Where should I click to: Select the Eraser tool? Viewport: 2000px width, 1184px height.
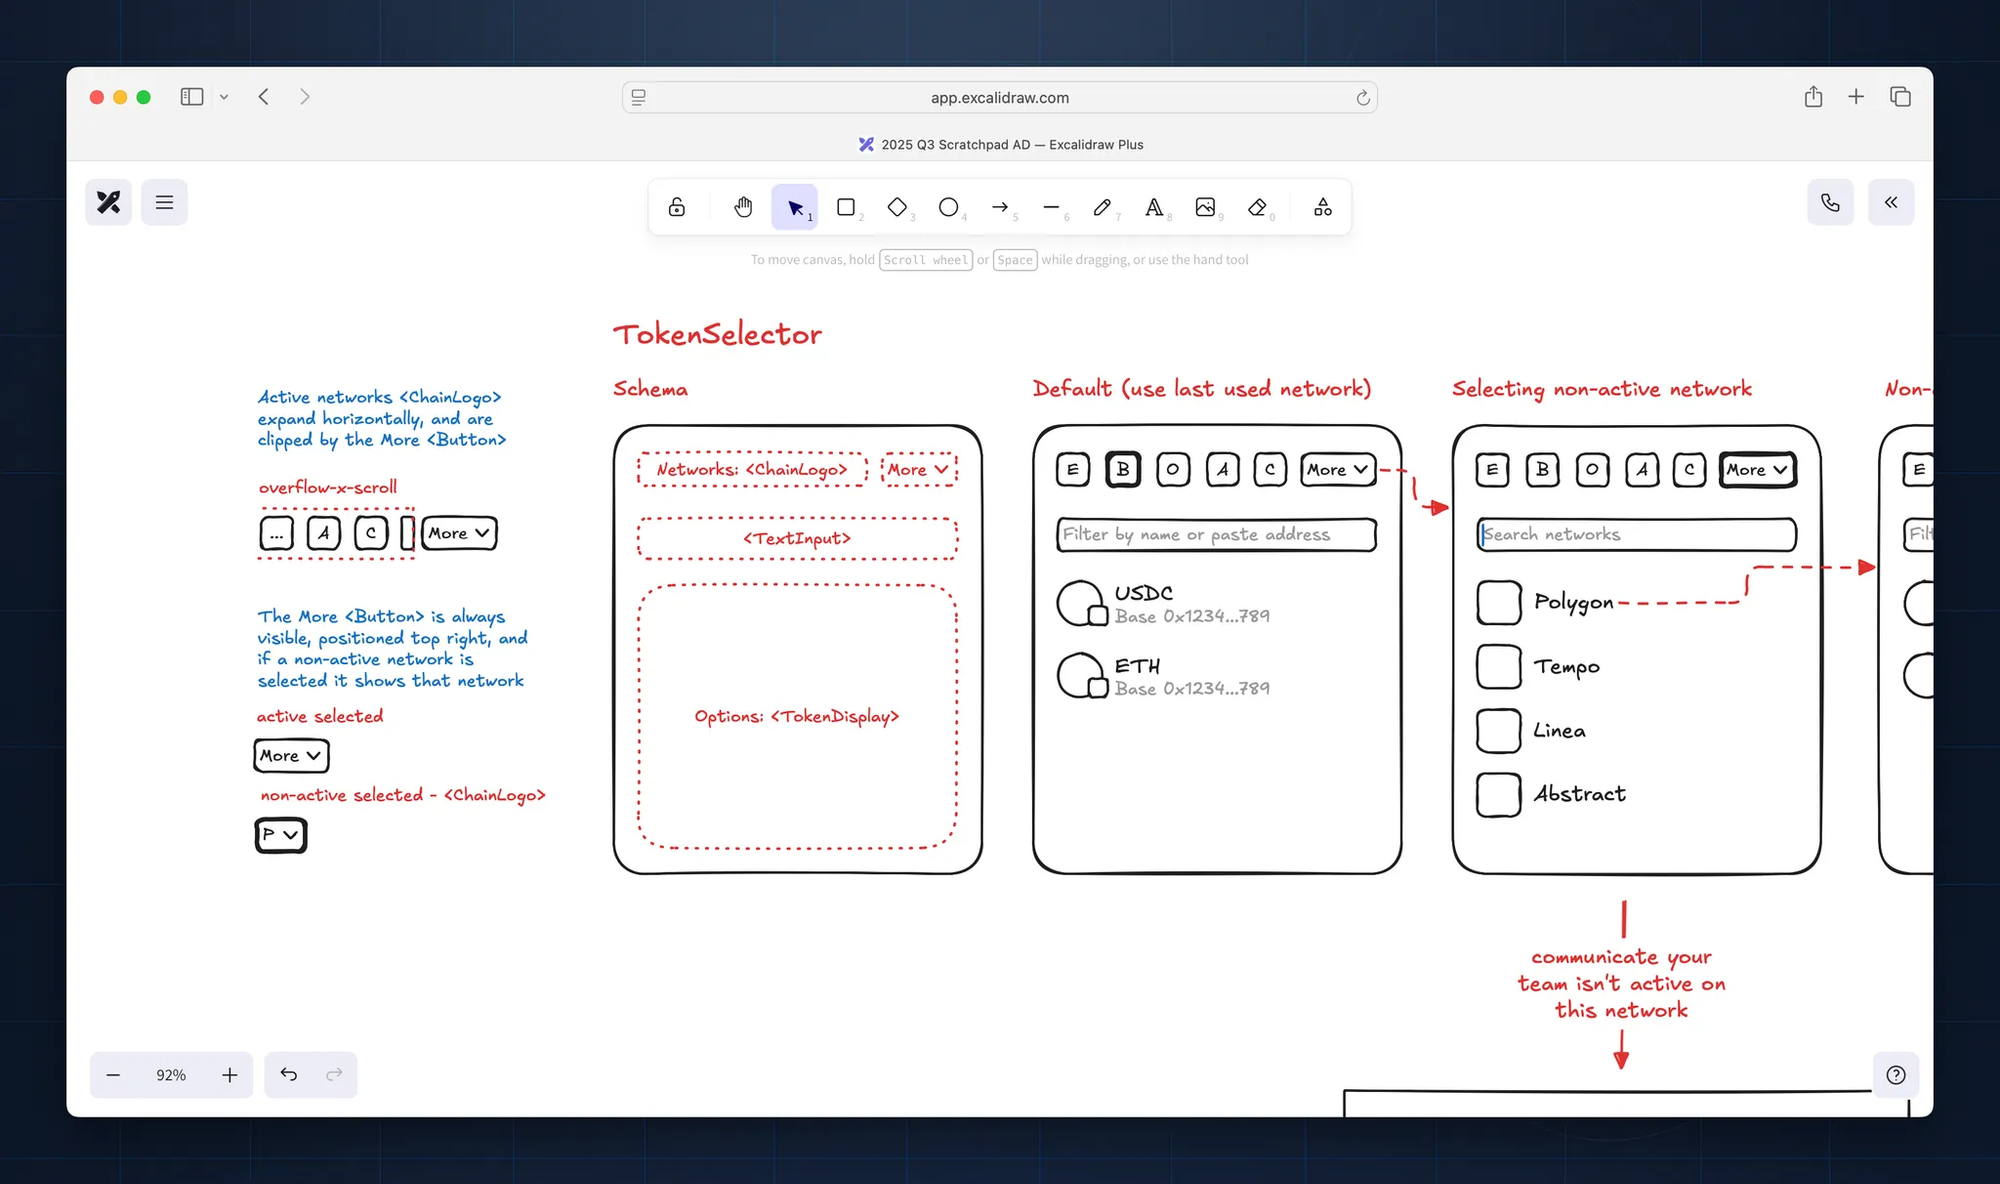pyautogui.click(x=1257, y=207)
